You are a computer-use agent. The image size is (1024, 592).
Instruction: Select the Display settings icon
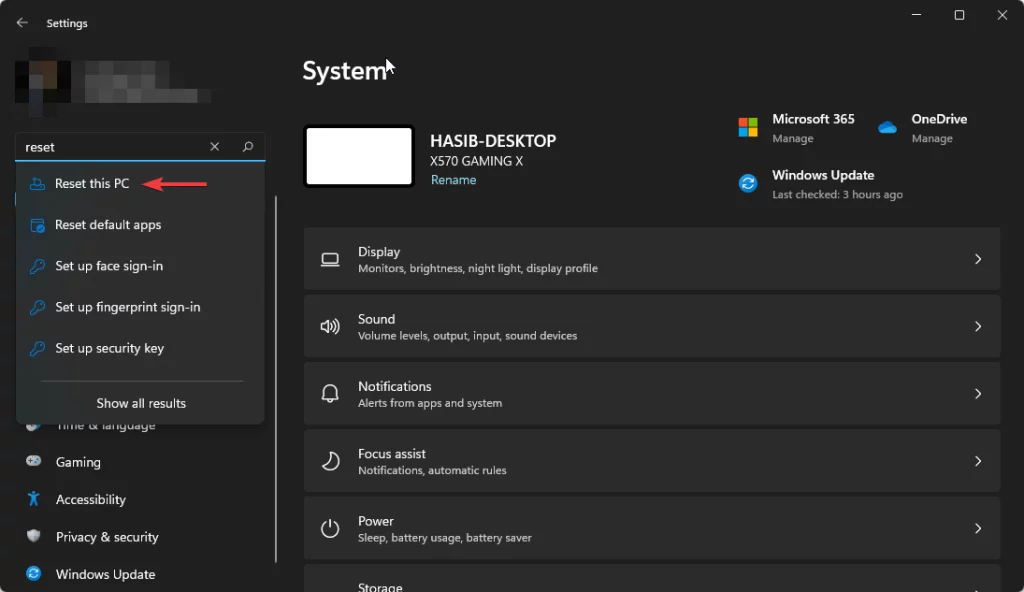(330, 258)
